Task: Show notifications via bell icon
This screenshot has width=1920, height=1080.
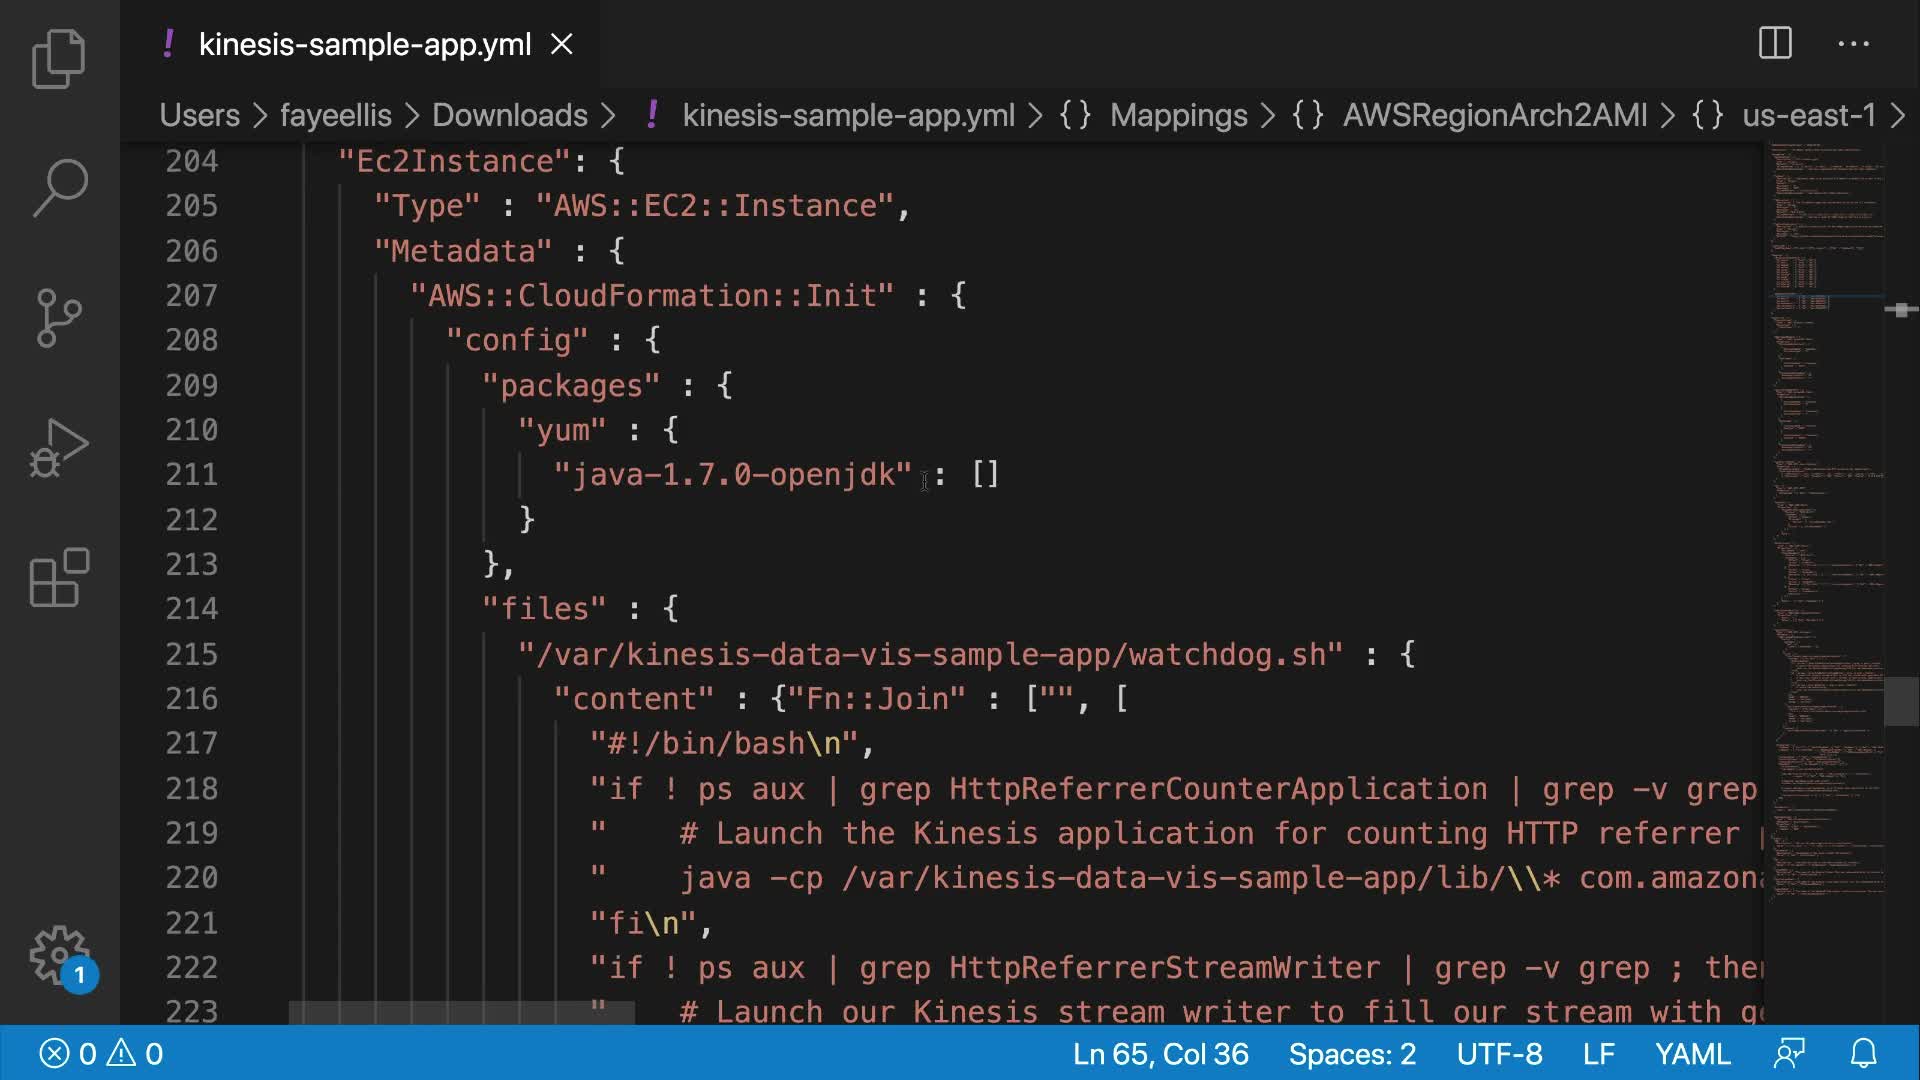Action: (x=1863, y=1054)
